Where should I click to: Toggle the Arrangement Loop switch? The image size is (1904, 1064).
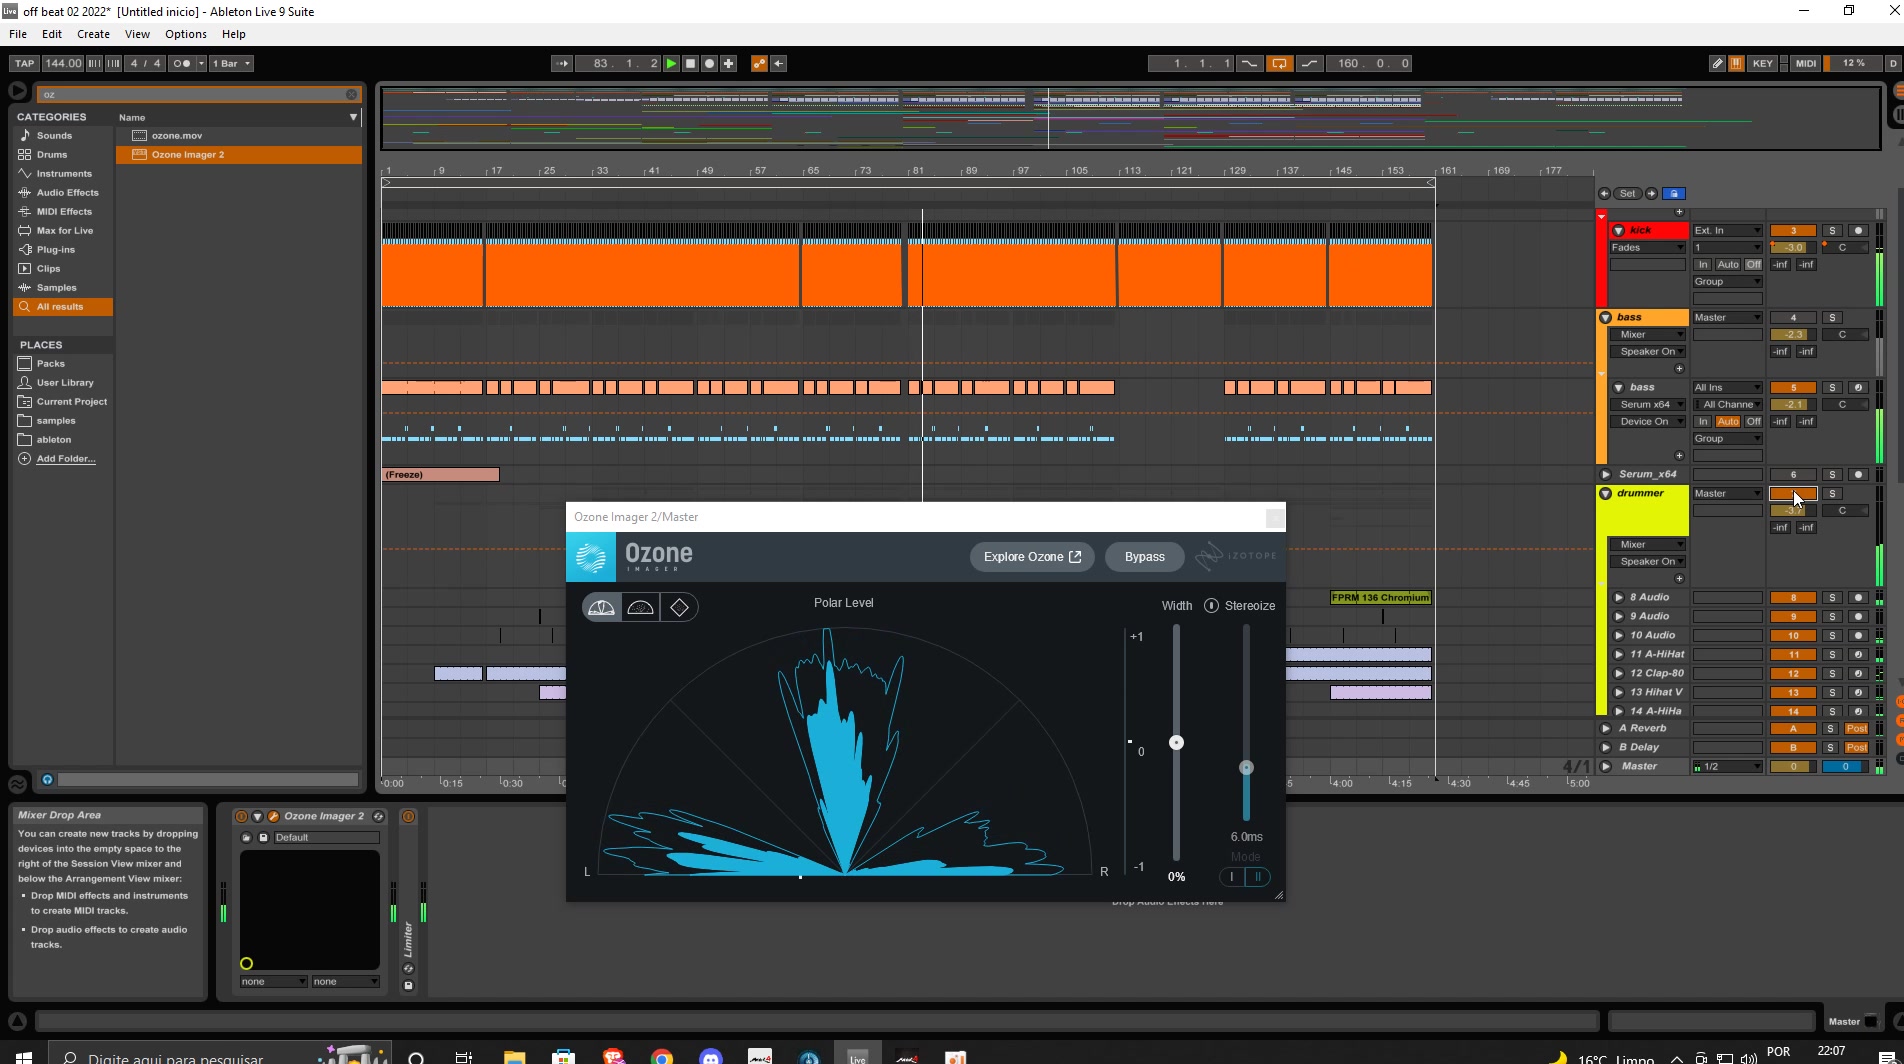(1279, 63)
